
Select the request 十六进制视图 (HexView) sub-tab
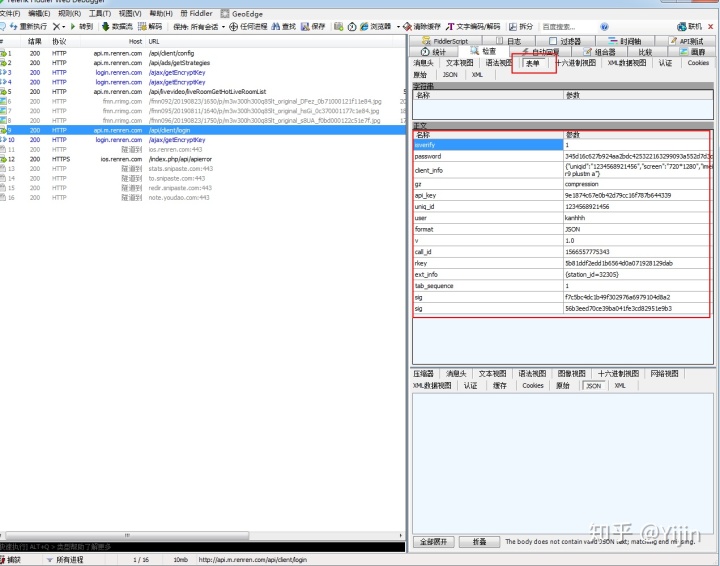click(x=576, y=63)
